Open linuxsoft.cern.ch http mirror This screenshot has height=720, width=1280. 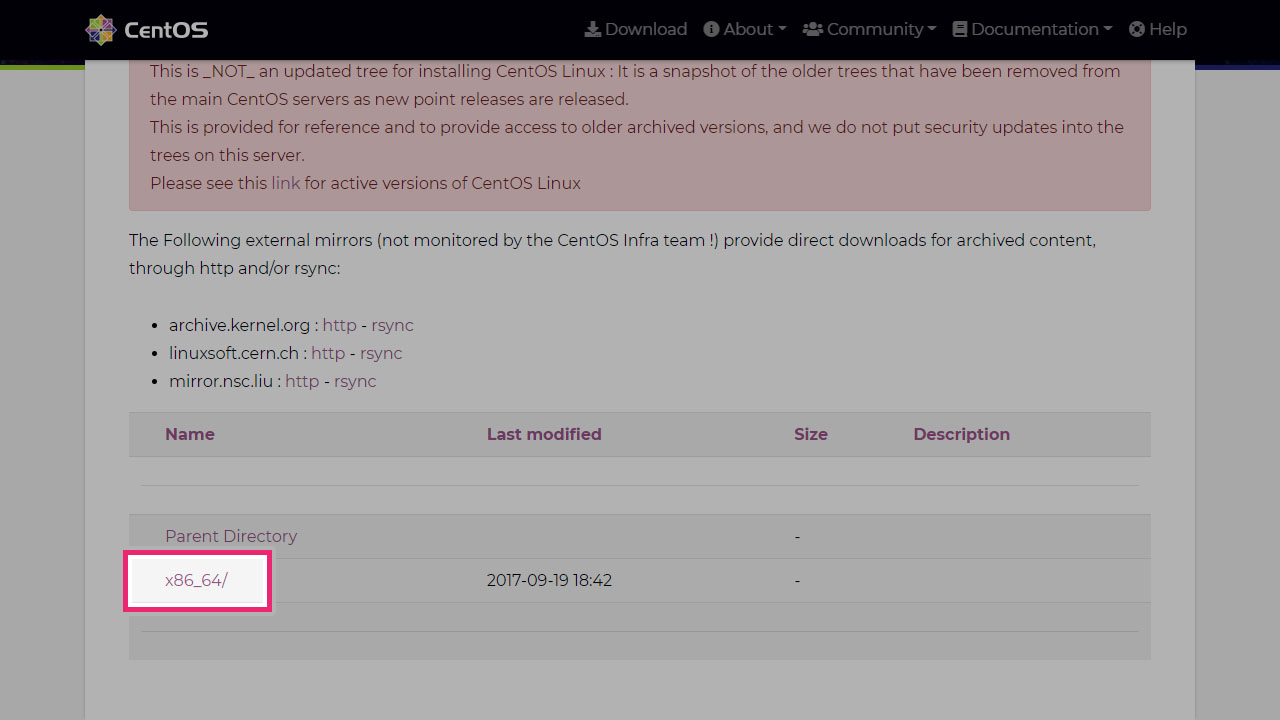[328, 353]
